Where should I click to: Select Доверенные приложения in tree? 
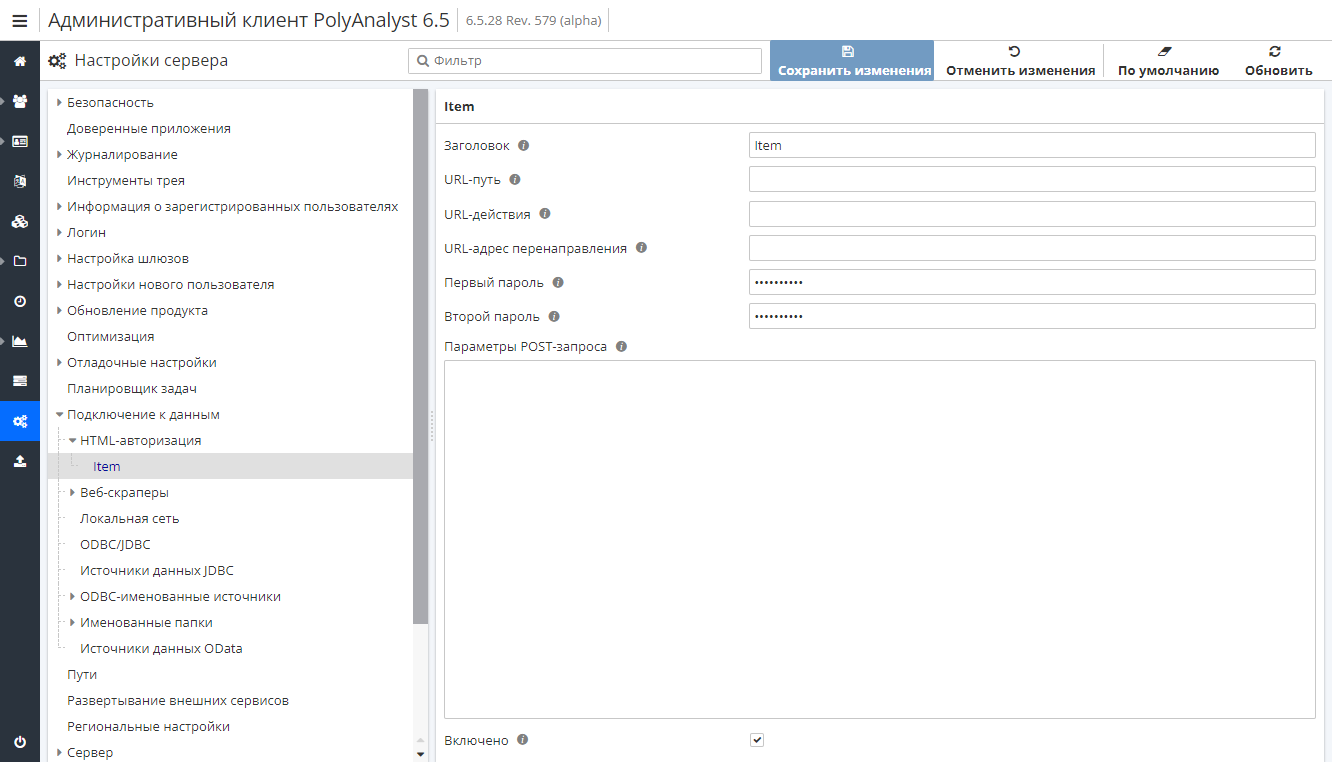(149, 128)
